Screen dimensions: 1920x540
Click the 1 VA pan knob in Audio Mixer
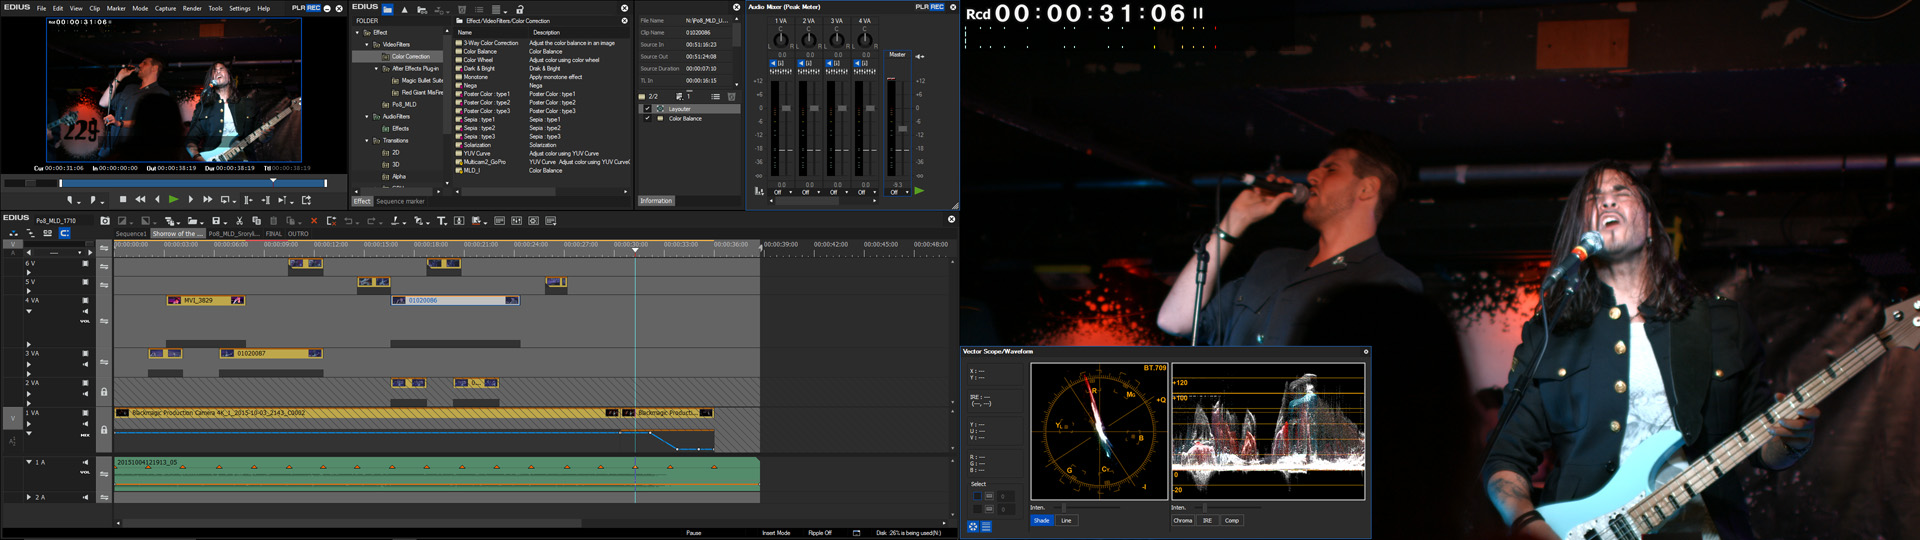click(x=781, y=40)
